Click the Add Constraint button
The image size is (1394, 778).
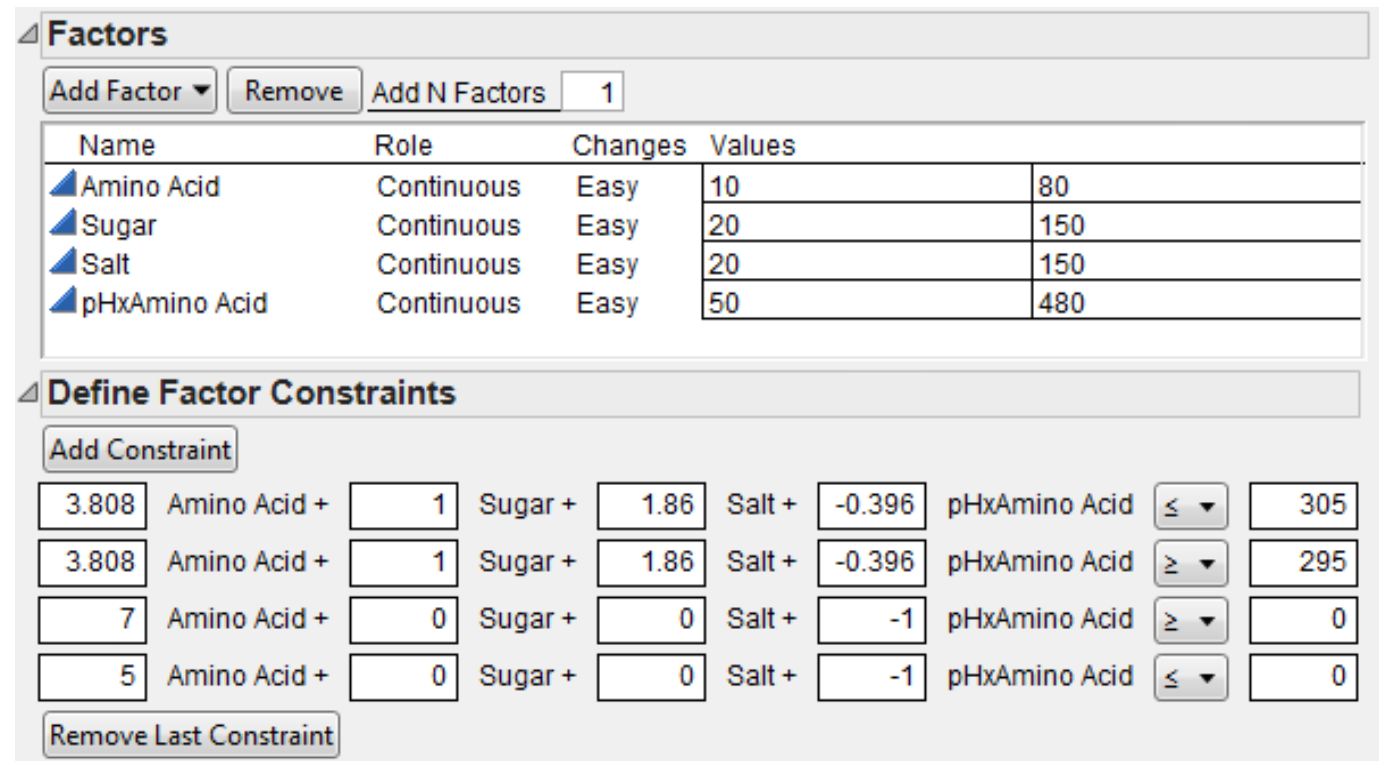(x=140, y=449)
